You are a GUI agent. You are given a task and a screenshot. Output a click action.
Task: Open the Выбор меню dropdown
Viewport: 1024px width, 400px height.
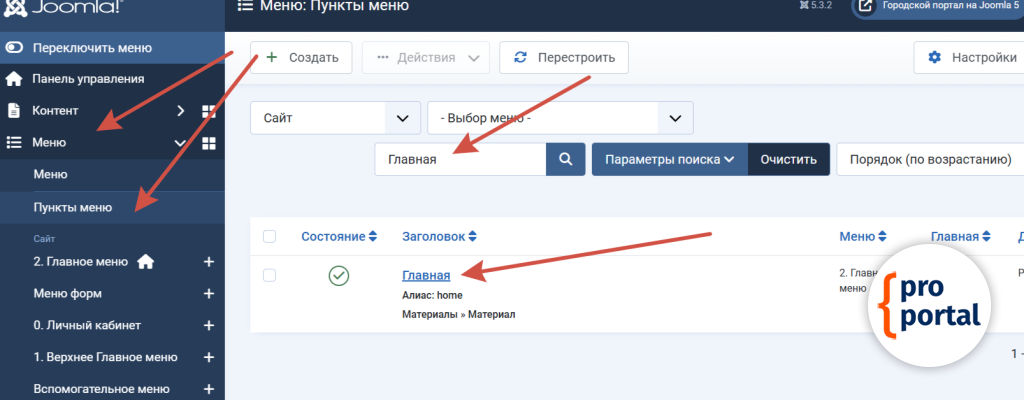click(x=559, y=118)
